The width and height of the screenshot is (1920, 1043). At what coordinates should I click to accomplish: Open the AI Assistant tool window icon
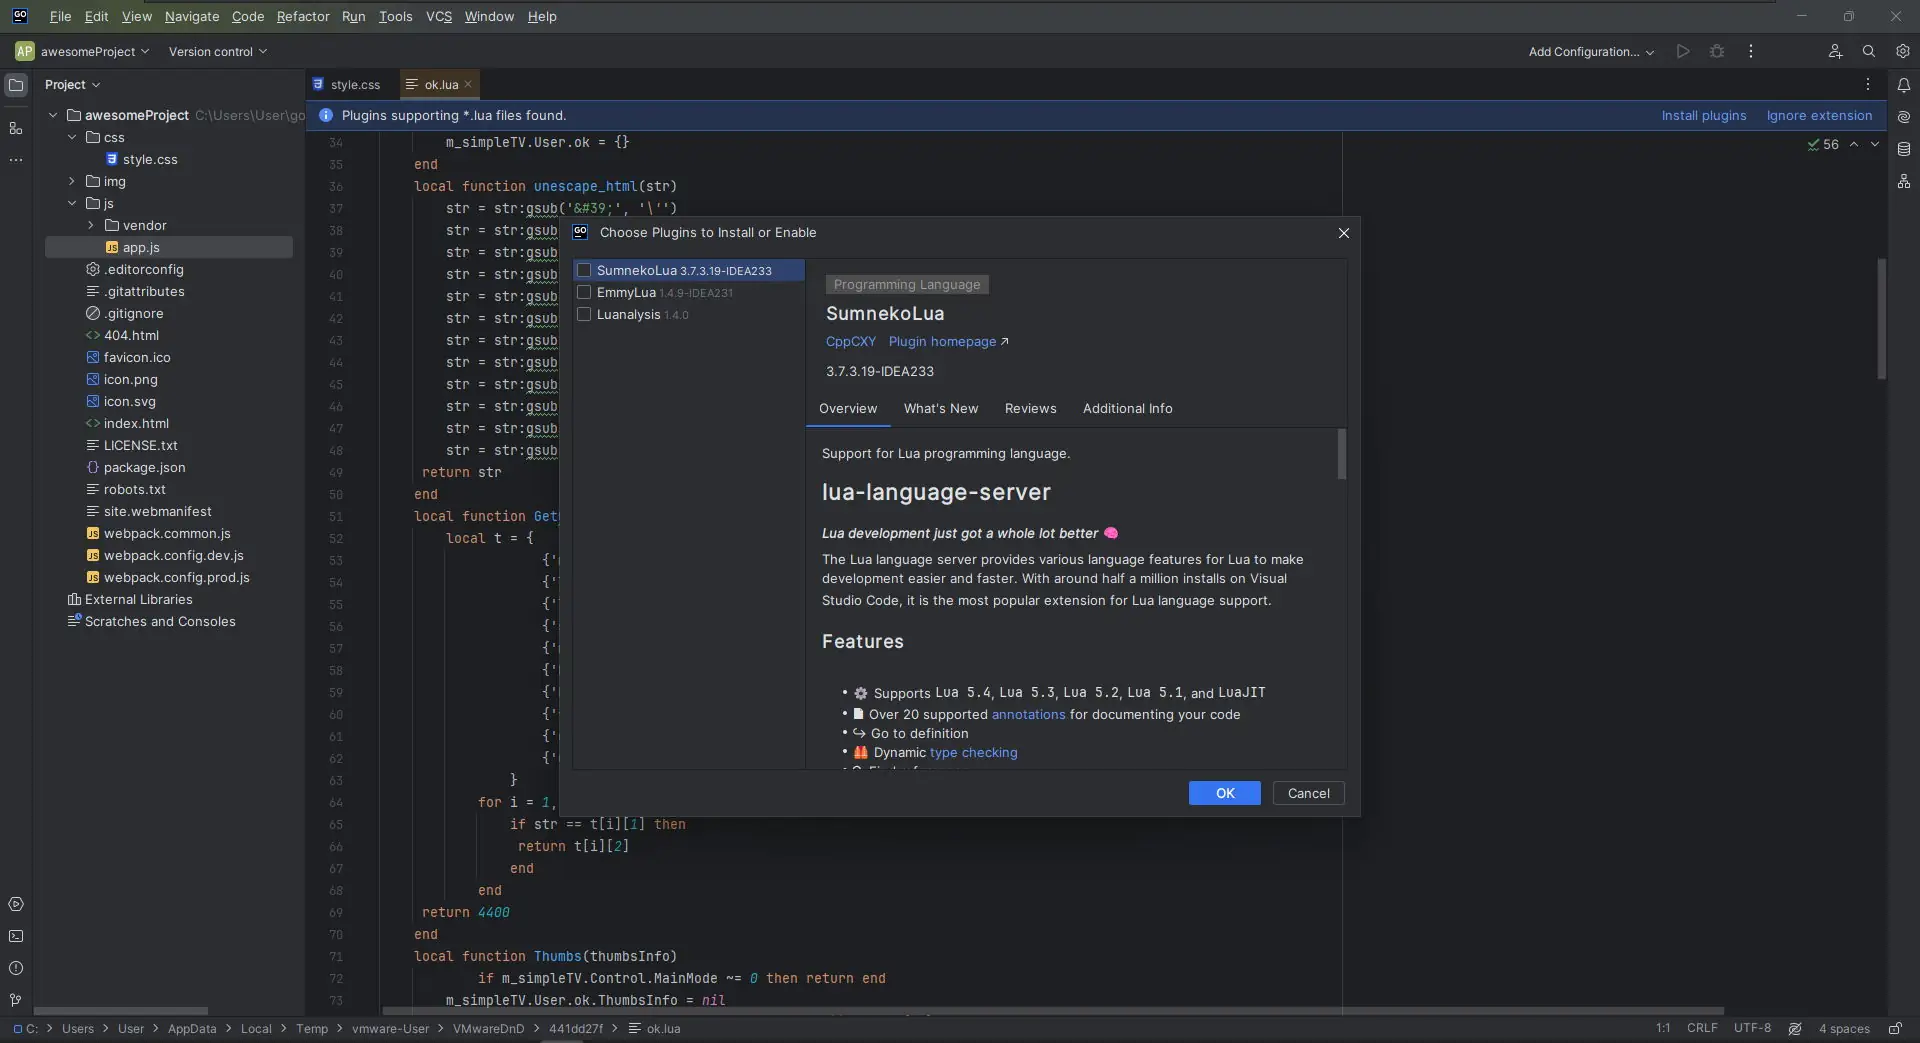(x=1904, y=117)
